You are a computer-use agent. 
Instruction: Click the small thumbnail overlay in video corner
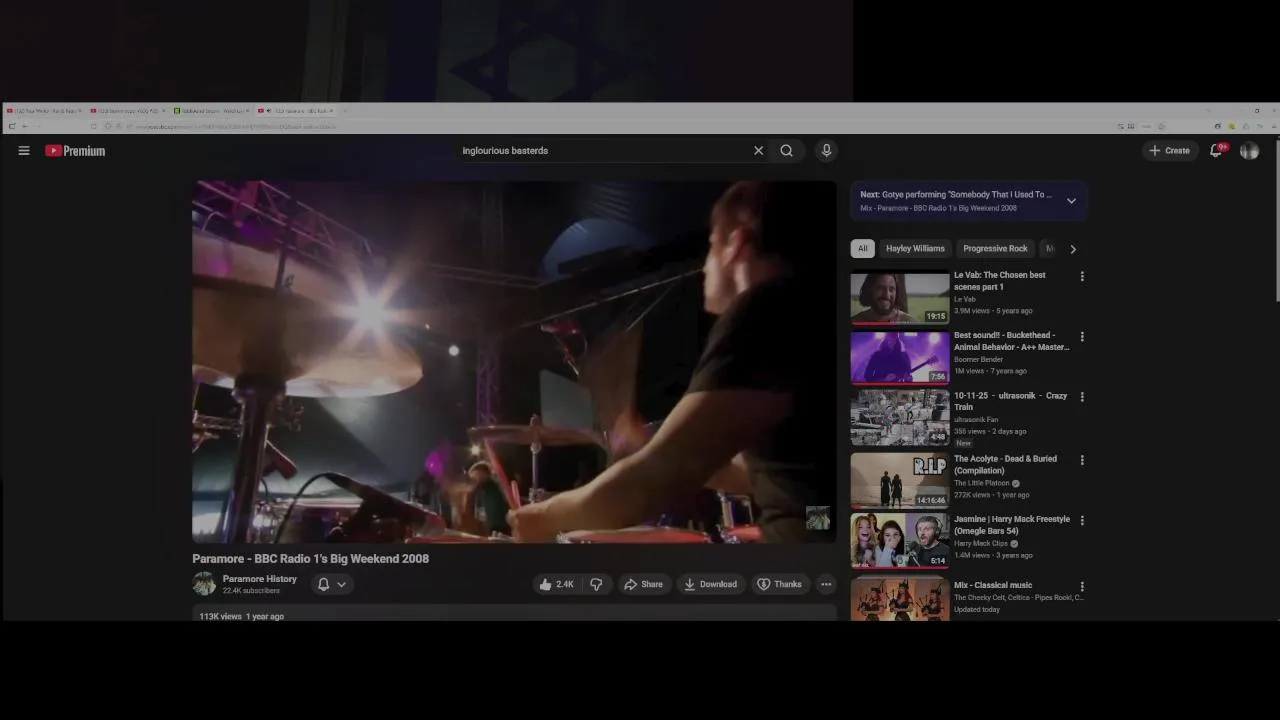[x=818, y=517]
